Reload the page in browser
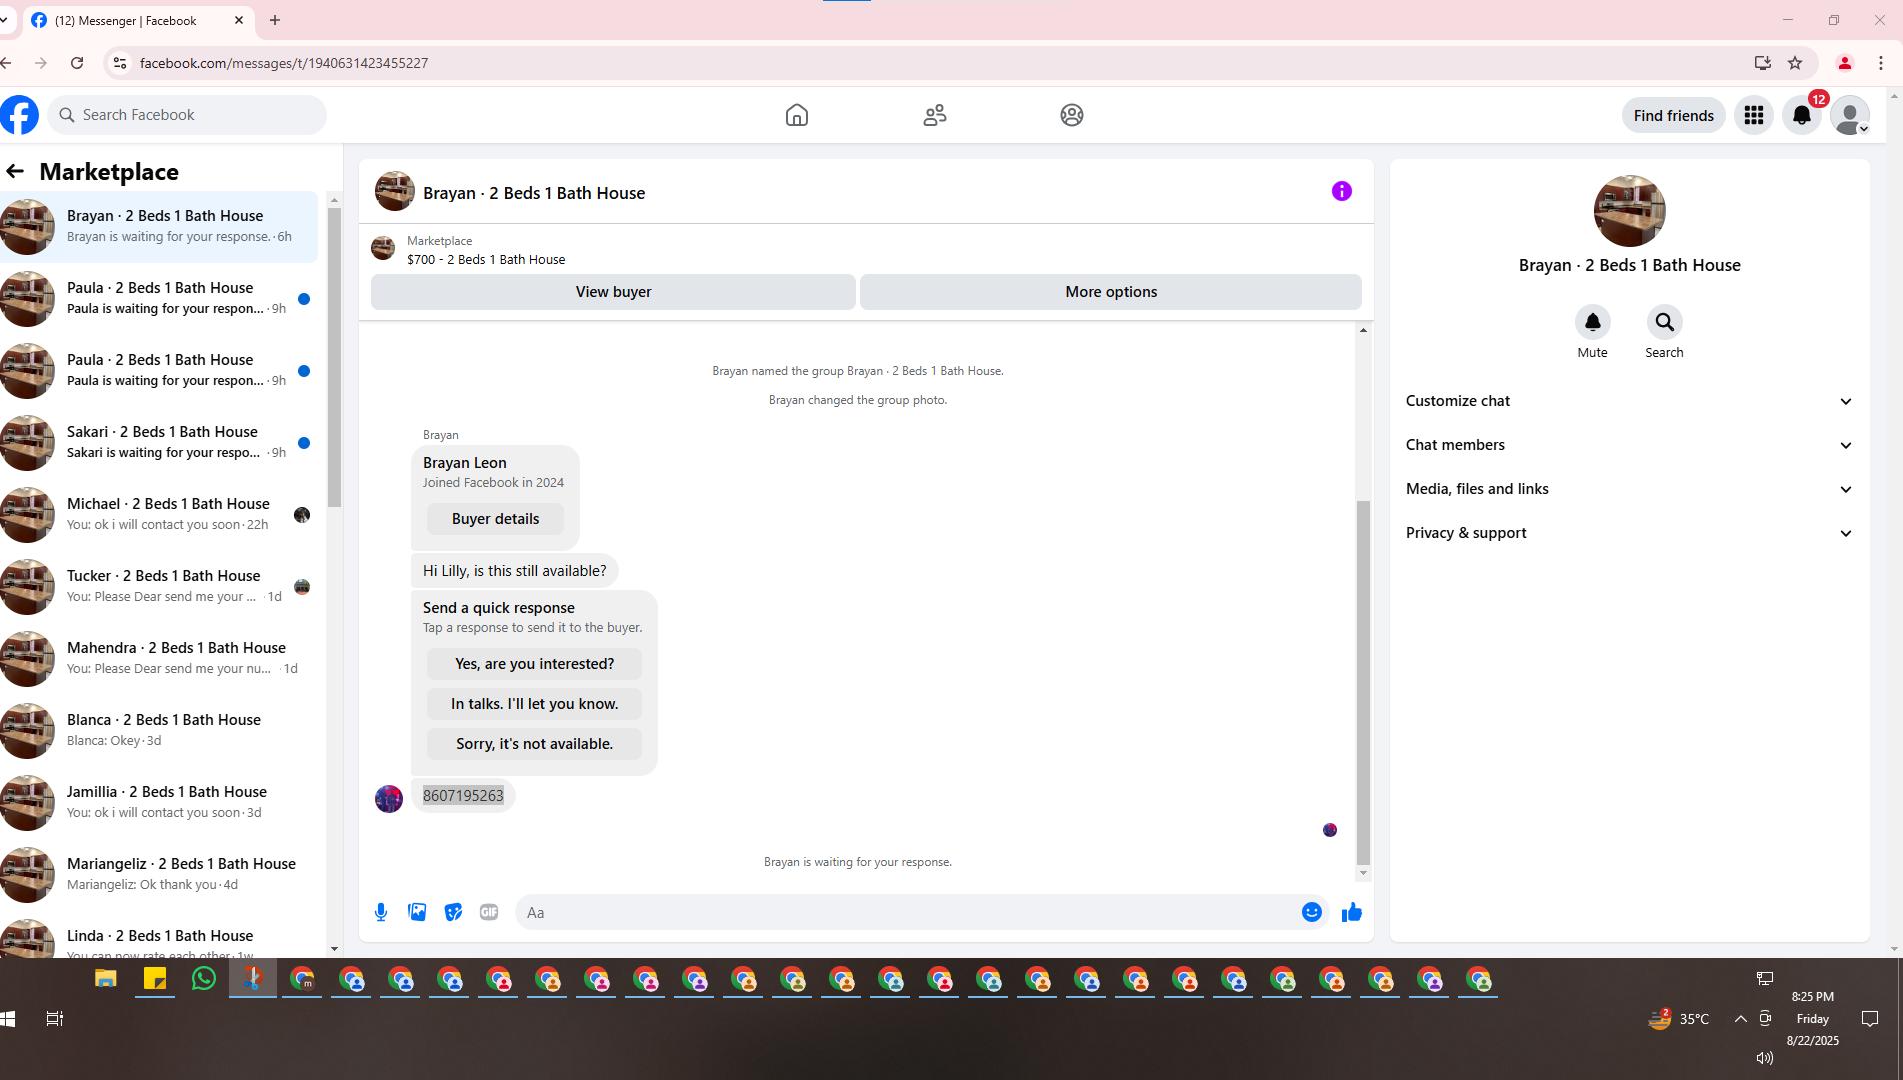This screenshot has width=1903, height=1080. [77, 63]
